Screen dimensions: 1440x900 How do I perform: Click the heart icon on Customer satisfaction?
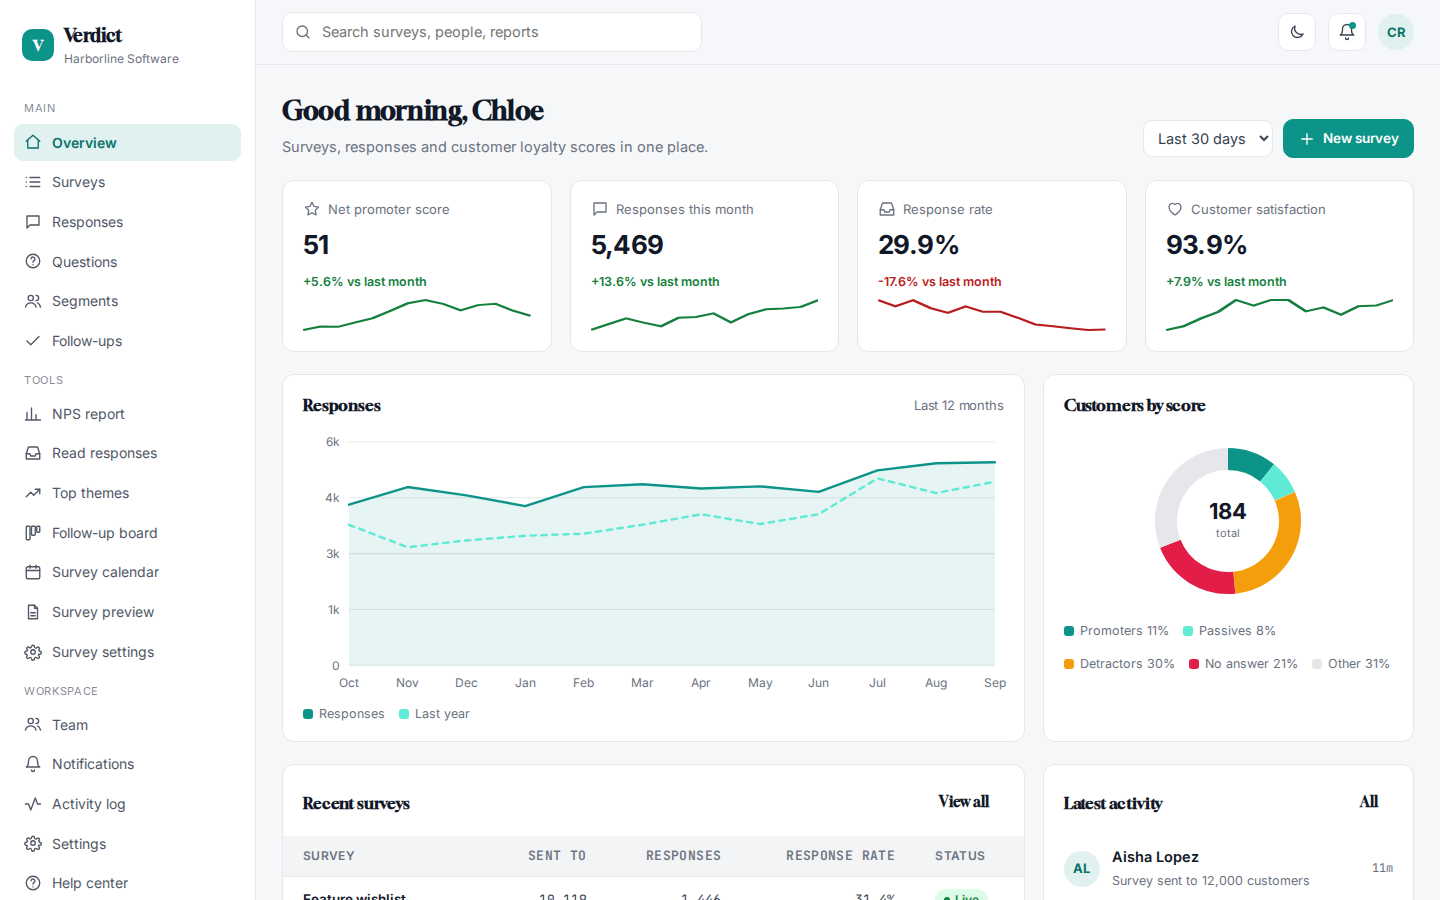(x=1175, y=209)
